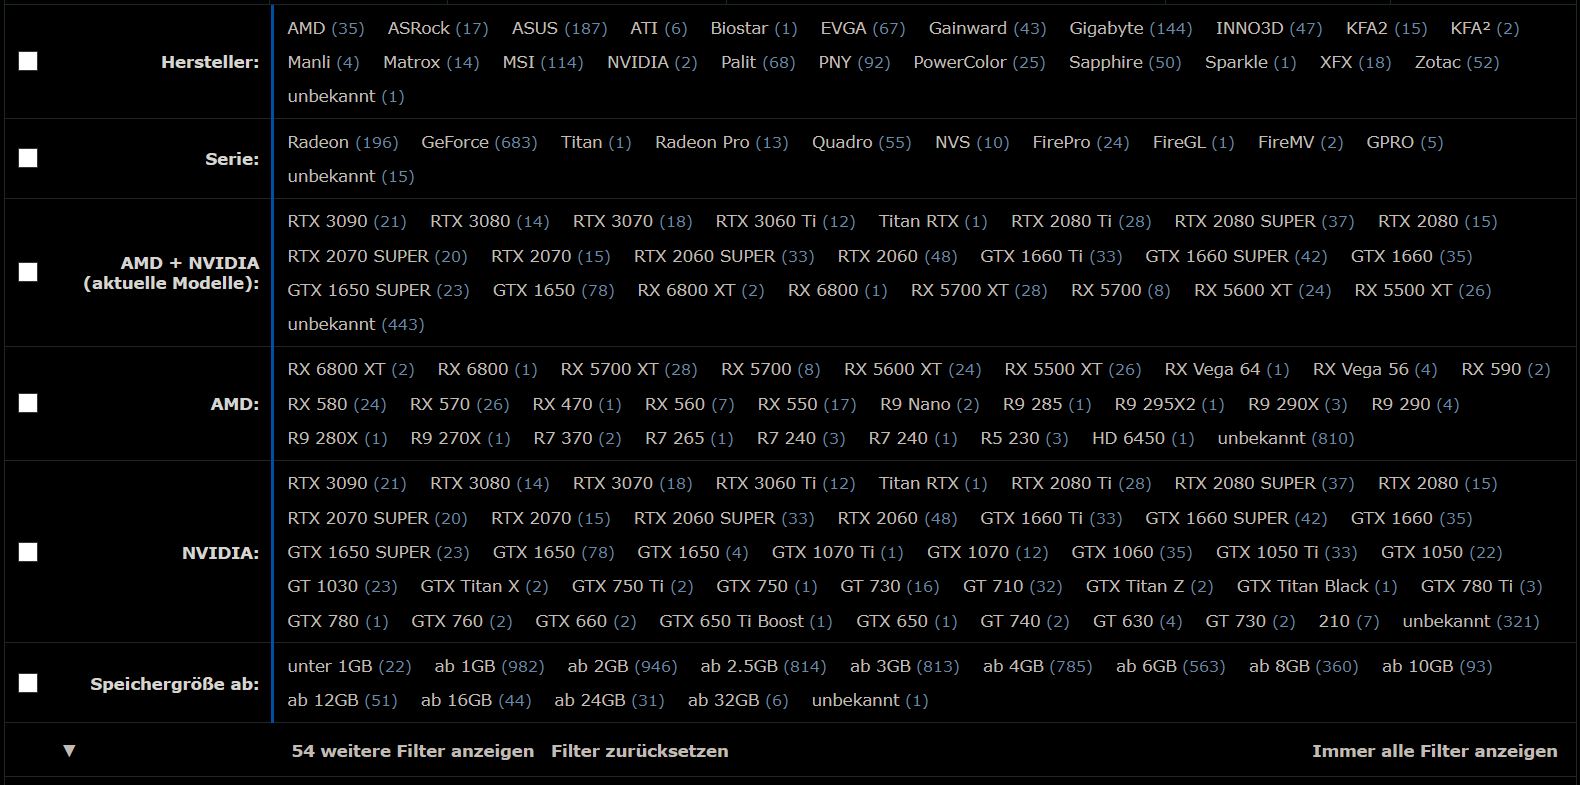
Task: Show 54 weitere Filter anzeigen
Action: [x=412, y=751]
